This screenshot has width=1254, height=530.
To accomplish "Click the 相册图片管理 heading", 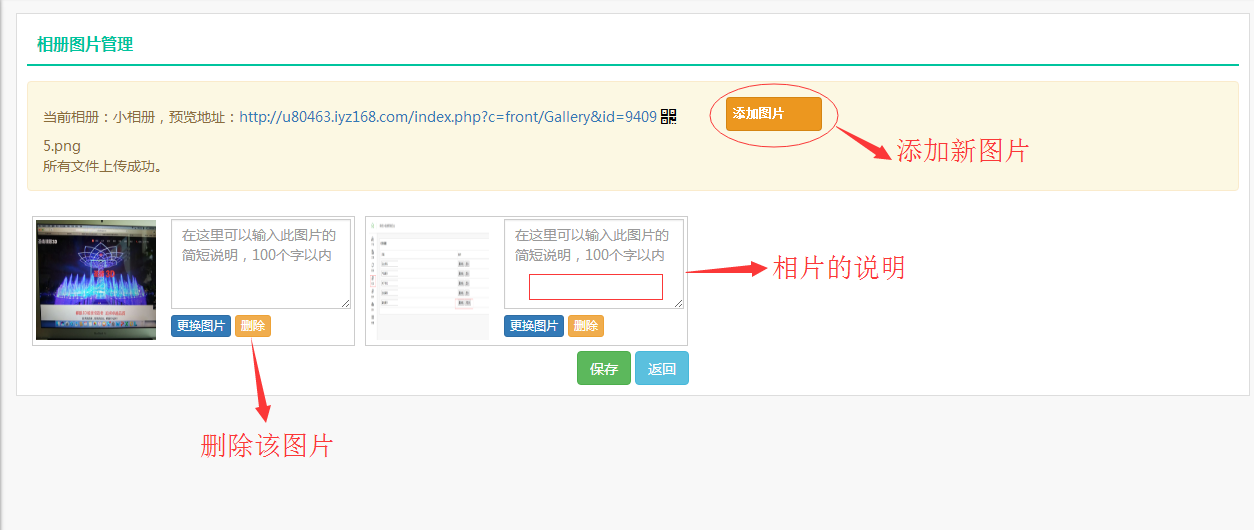I will (x=85, y=44).
